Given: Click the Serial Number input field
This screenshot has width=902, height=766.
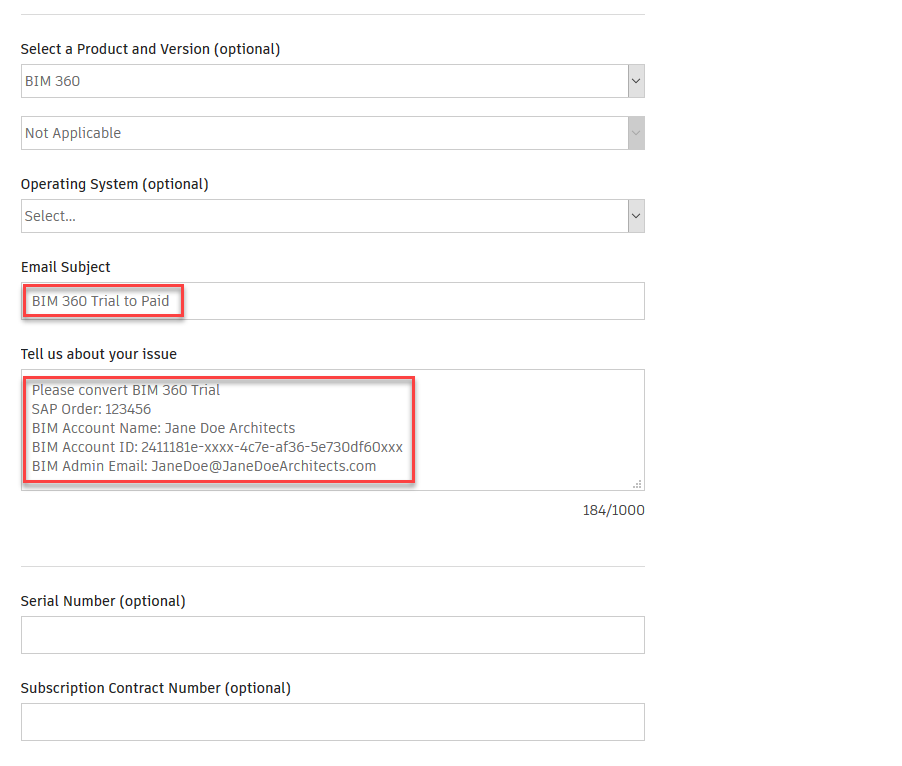Looking at the screenshot, I should tap(330, 634).
